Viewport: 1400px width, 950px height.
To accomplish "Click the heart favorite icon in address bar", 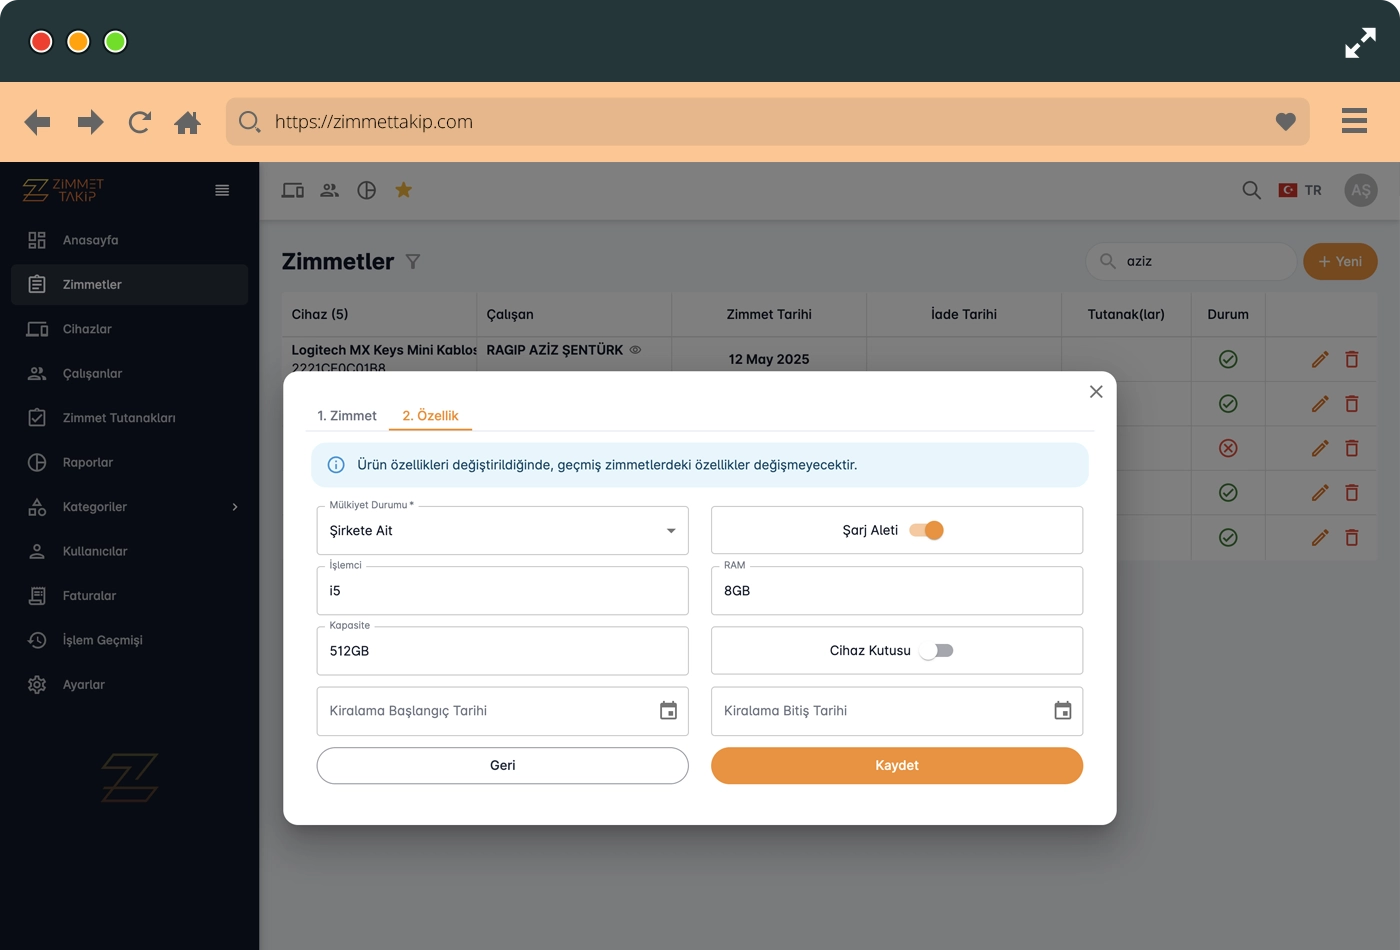I will (1286, 122).
